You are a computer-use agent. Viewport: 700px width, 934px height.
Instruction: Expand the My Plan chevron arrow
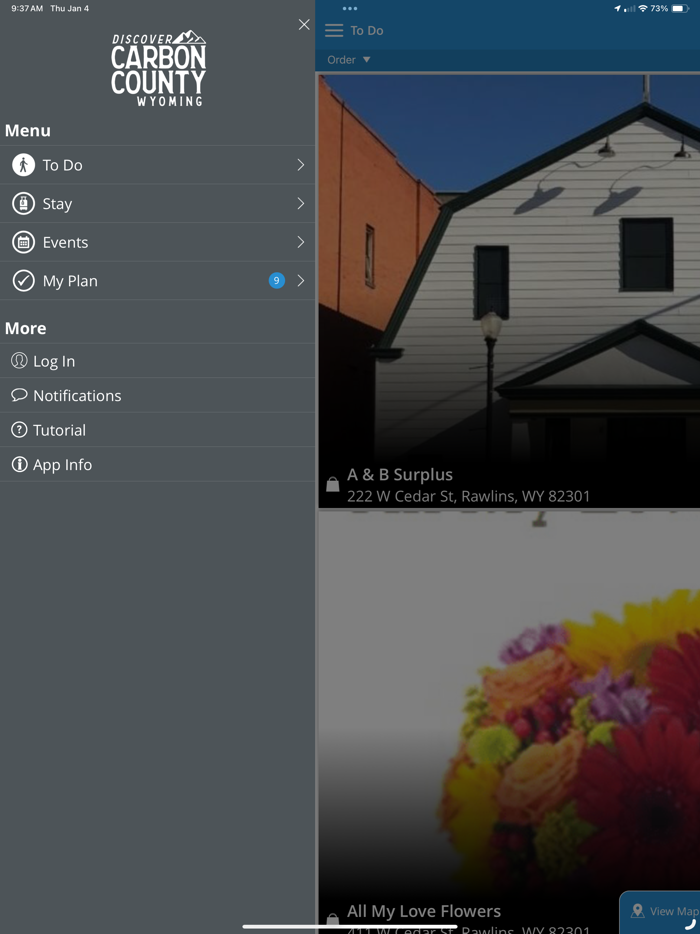[301, 281]
